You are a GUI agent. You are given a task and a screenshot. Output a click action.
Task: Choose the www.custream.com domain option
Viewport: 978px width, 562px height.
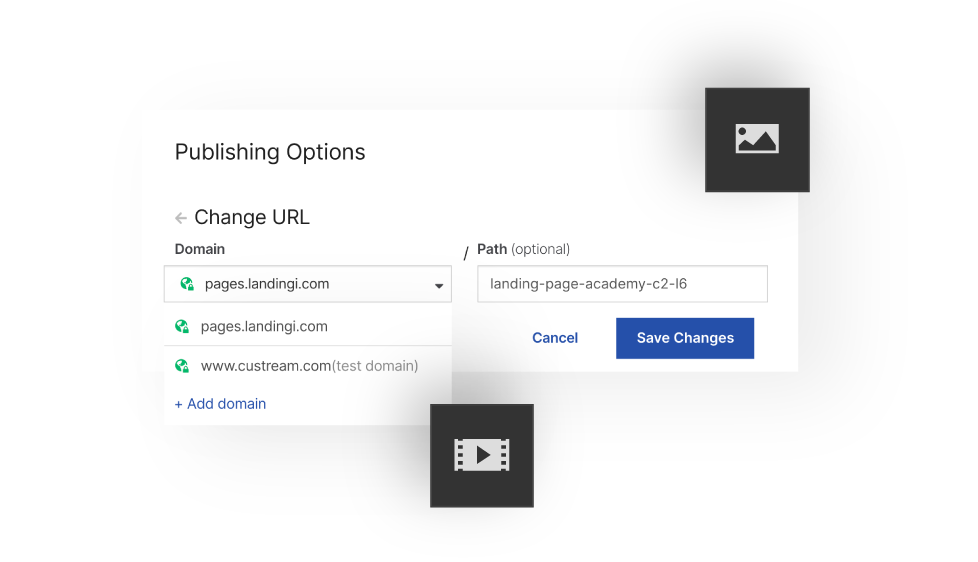click(265, 366)
